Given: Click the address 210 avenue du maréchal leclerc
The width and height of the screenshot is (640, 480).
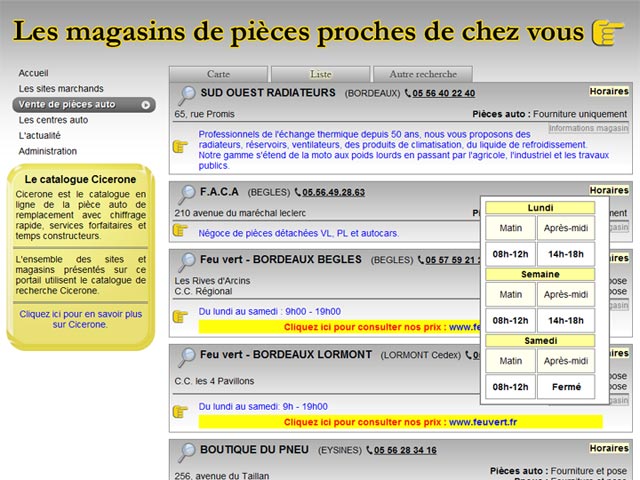Looking at the screenshot, I should coord(240,213).
